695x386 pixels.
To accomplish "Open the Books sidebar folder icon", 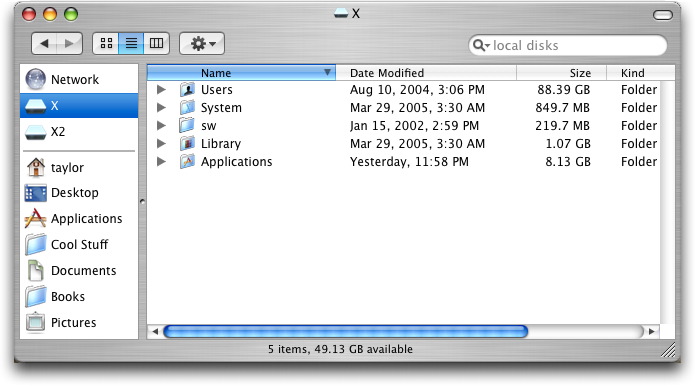I will [35, 296].
